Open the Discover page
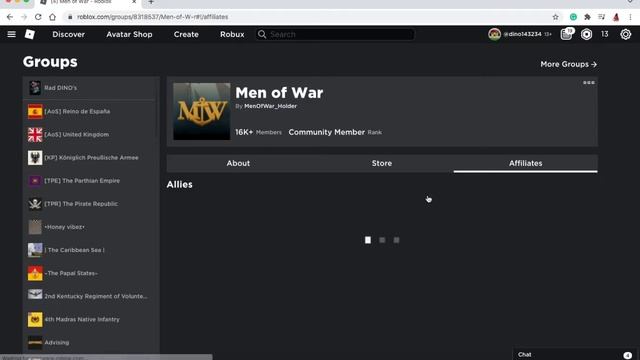 (69, 34)
